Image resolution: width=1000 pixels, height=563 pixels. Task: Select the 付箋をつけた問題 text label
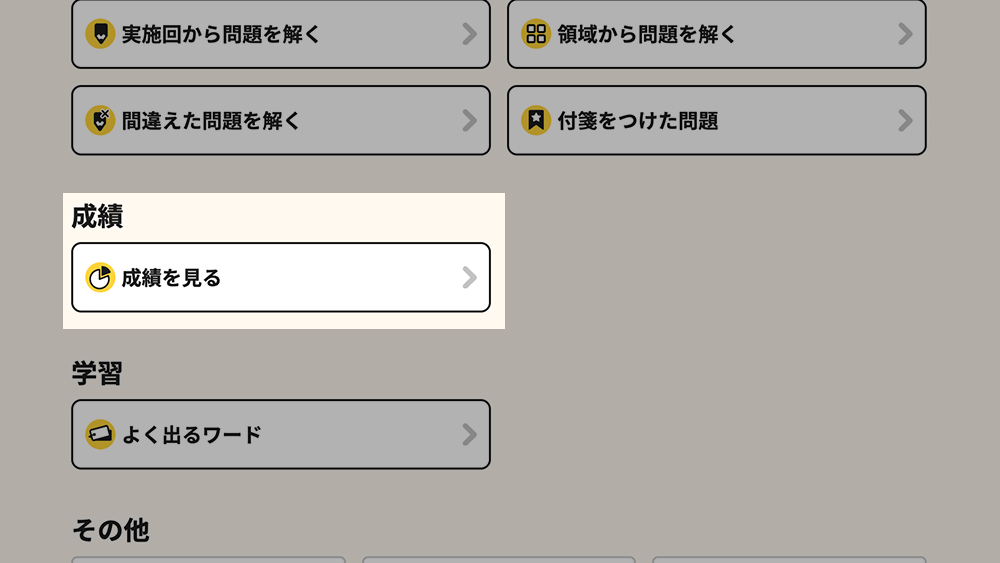(638, 122)
